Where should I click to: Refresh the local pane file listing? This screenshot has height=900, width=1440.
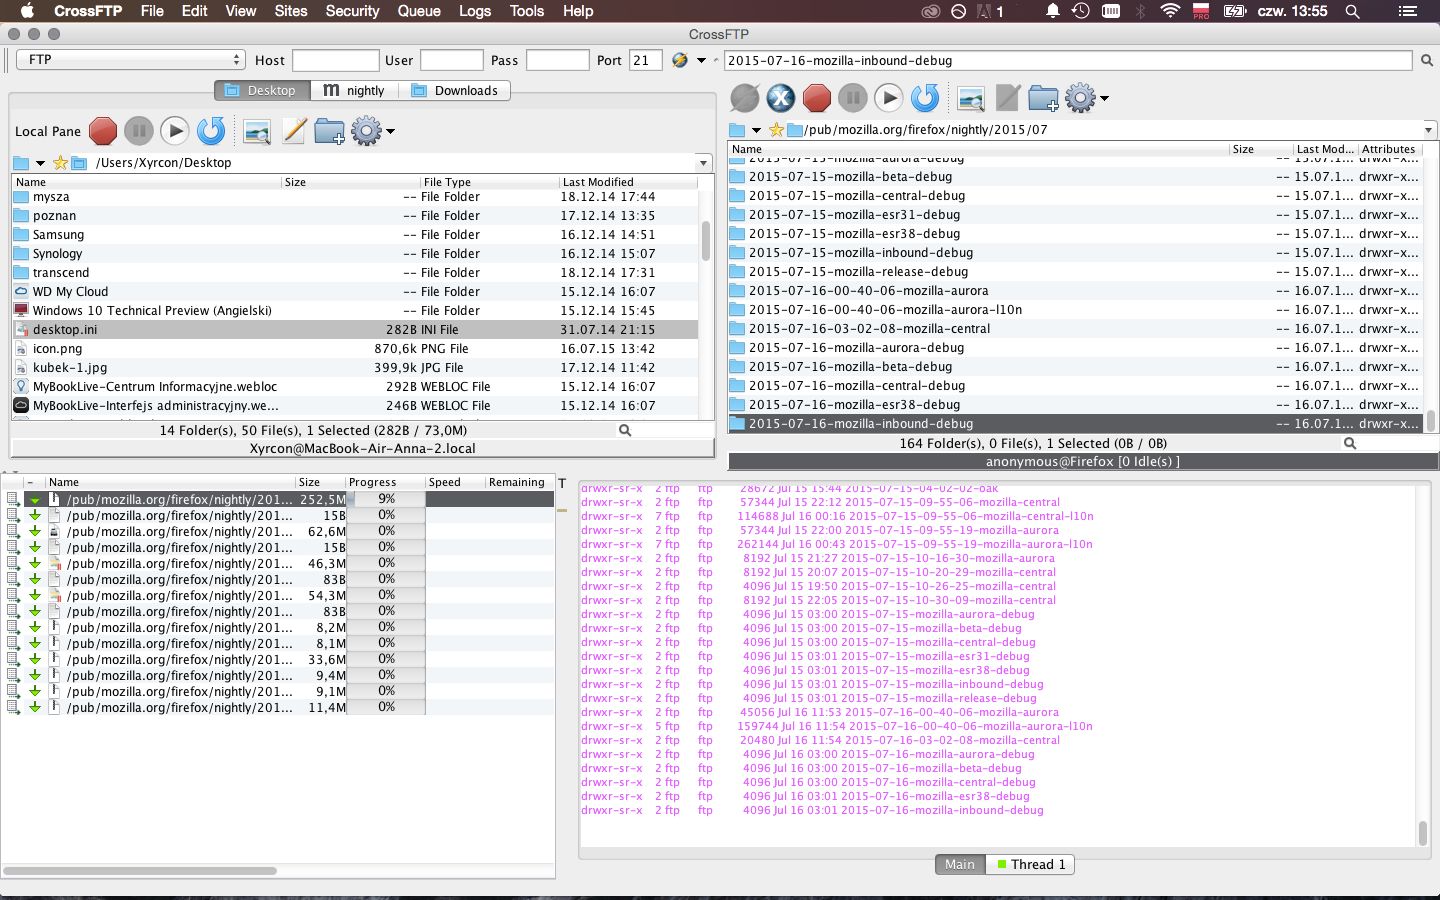pyautogui.click(x=211, y=131)
